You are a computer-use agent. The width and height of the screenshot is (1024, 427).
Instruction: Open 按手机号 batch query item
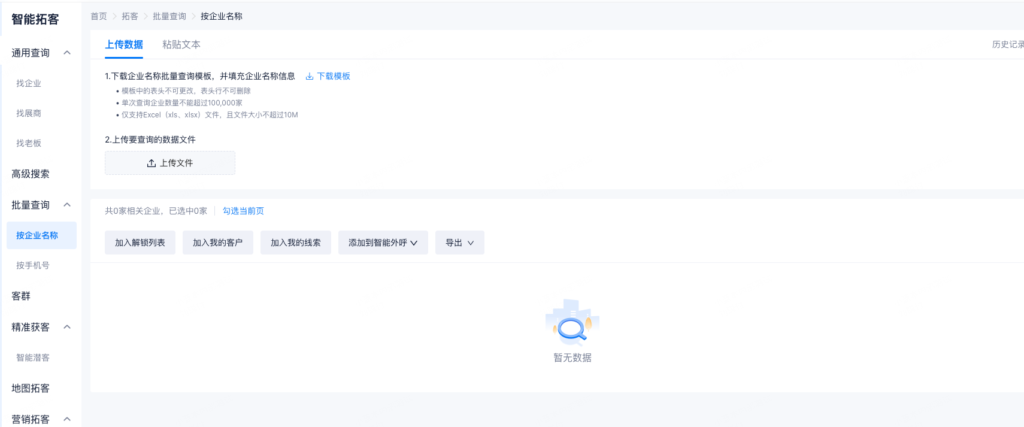[x=33, y=266]
